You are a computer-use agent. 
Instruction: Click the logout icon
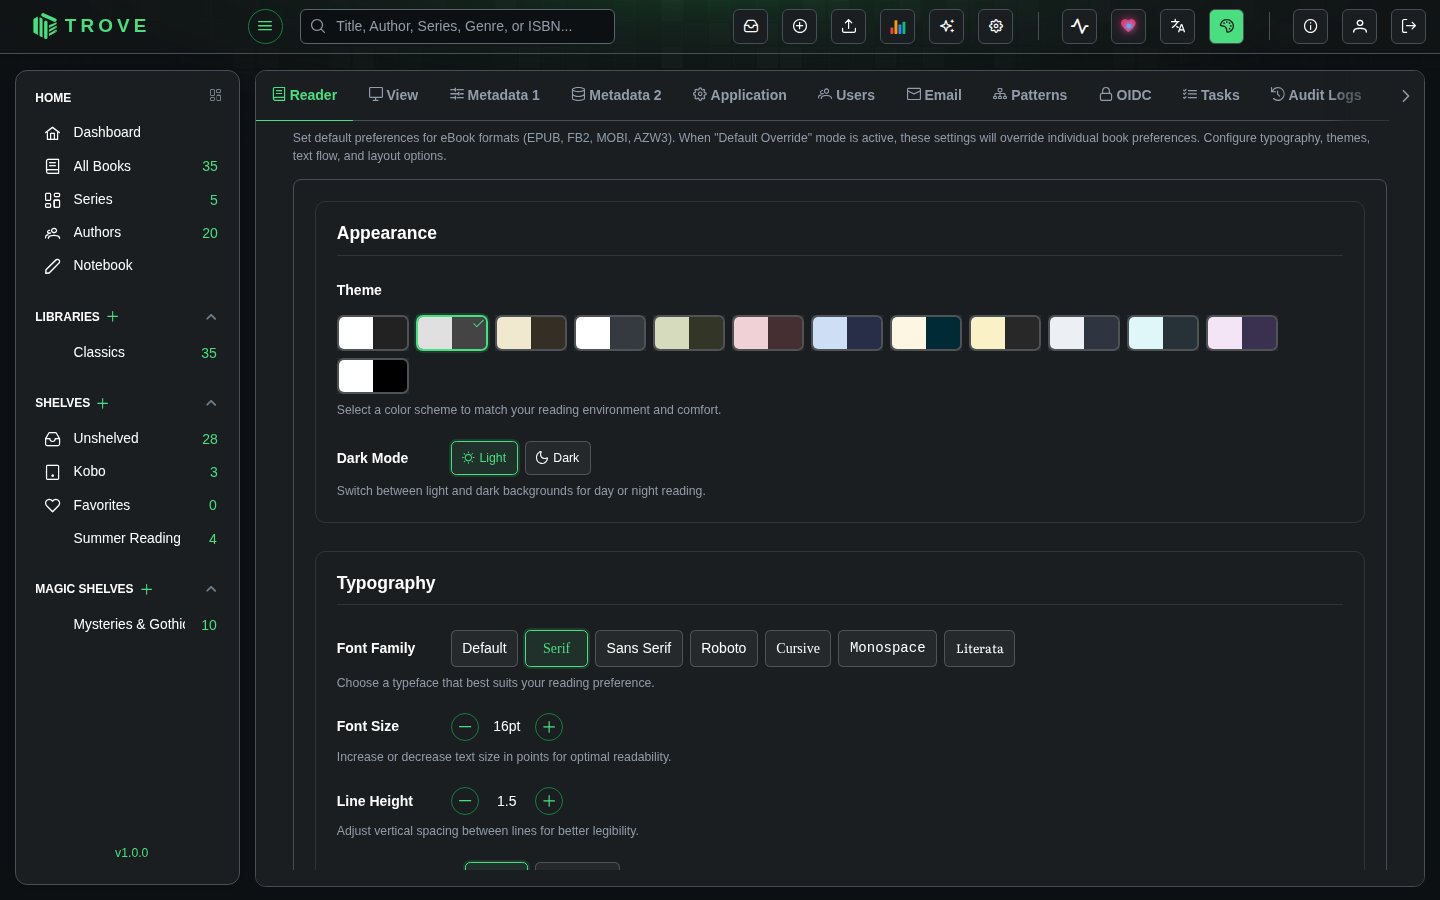pyautogui.click(x=1409, y=26)
